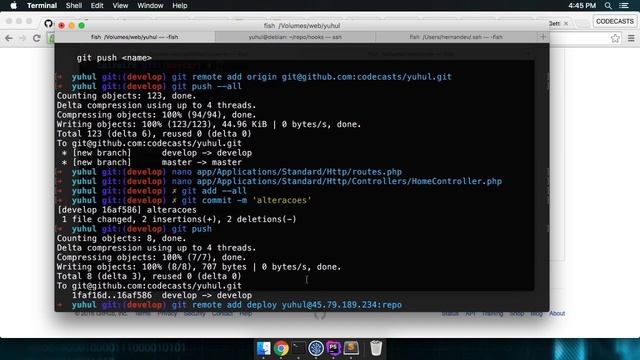Switch to the 'fish /Volumes/web/yuhul' terminal tab
640x360 pixels.
135,37
